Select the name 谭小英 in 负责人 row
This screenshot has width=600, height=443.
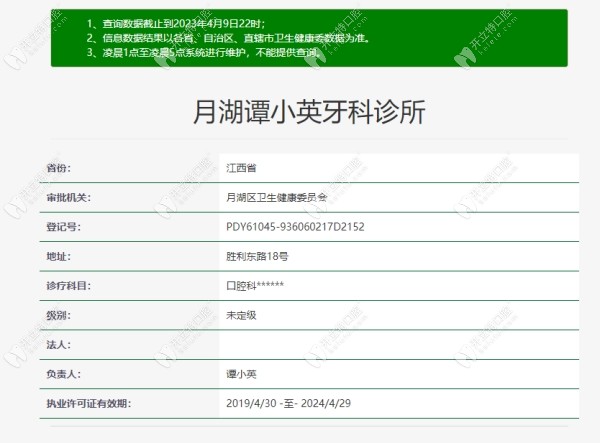241,374
